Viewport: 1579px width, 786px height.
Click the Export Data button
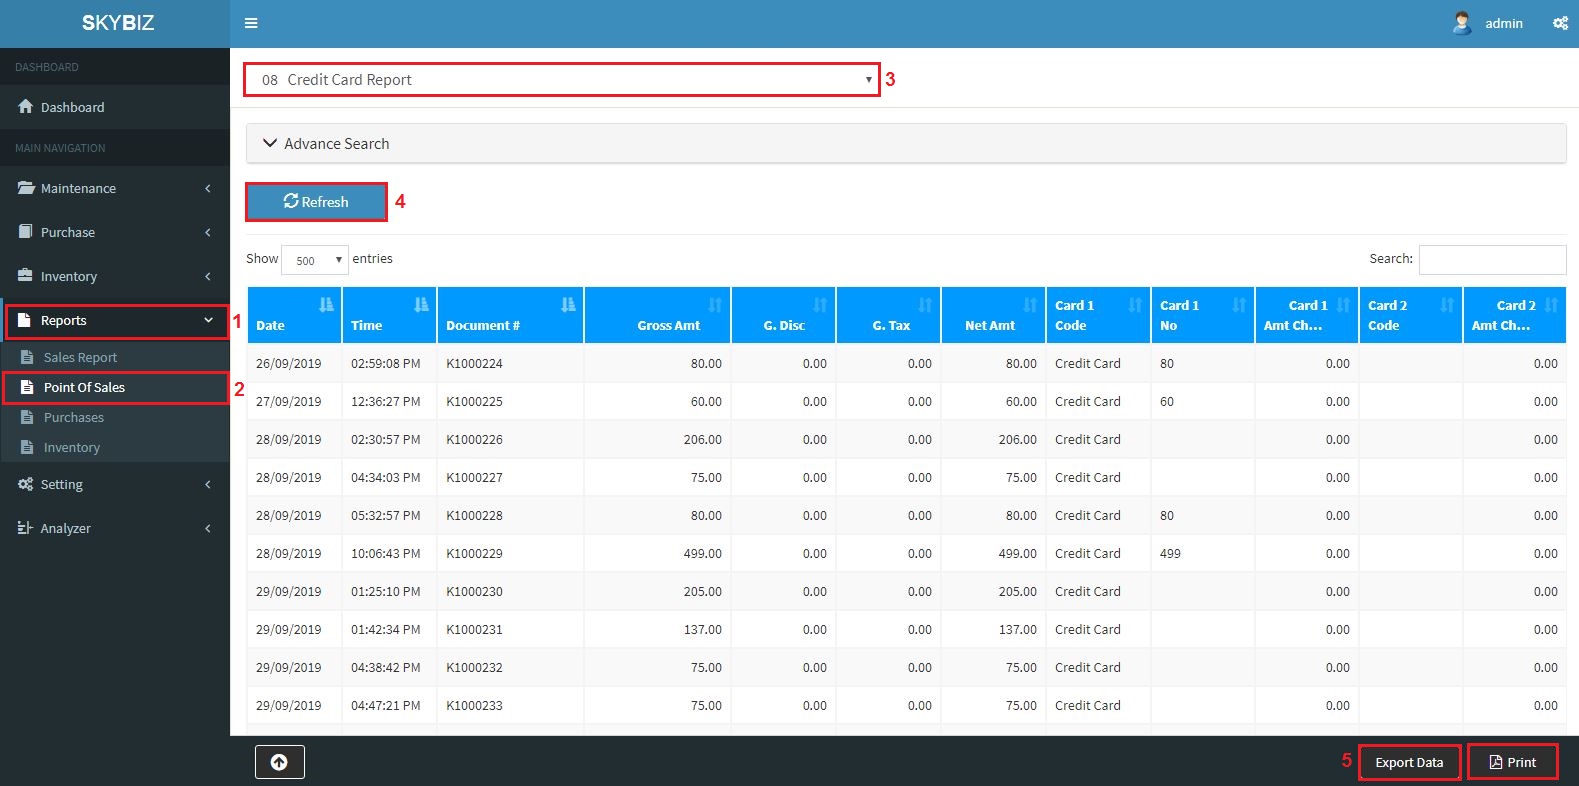1408,762
